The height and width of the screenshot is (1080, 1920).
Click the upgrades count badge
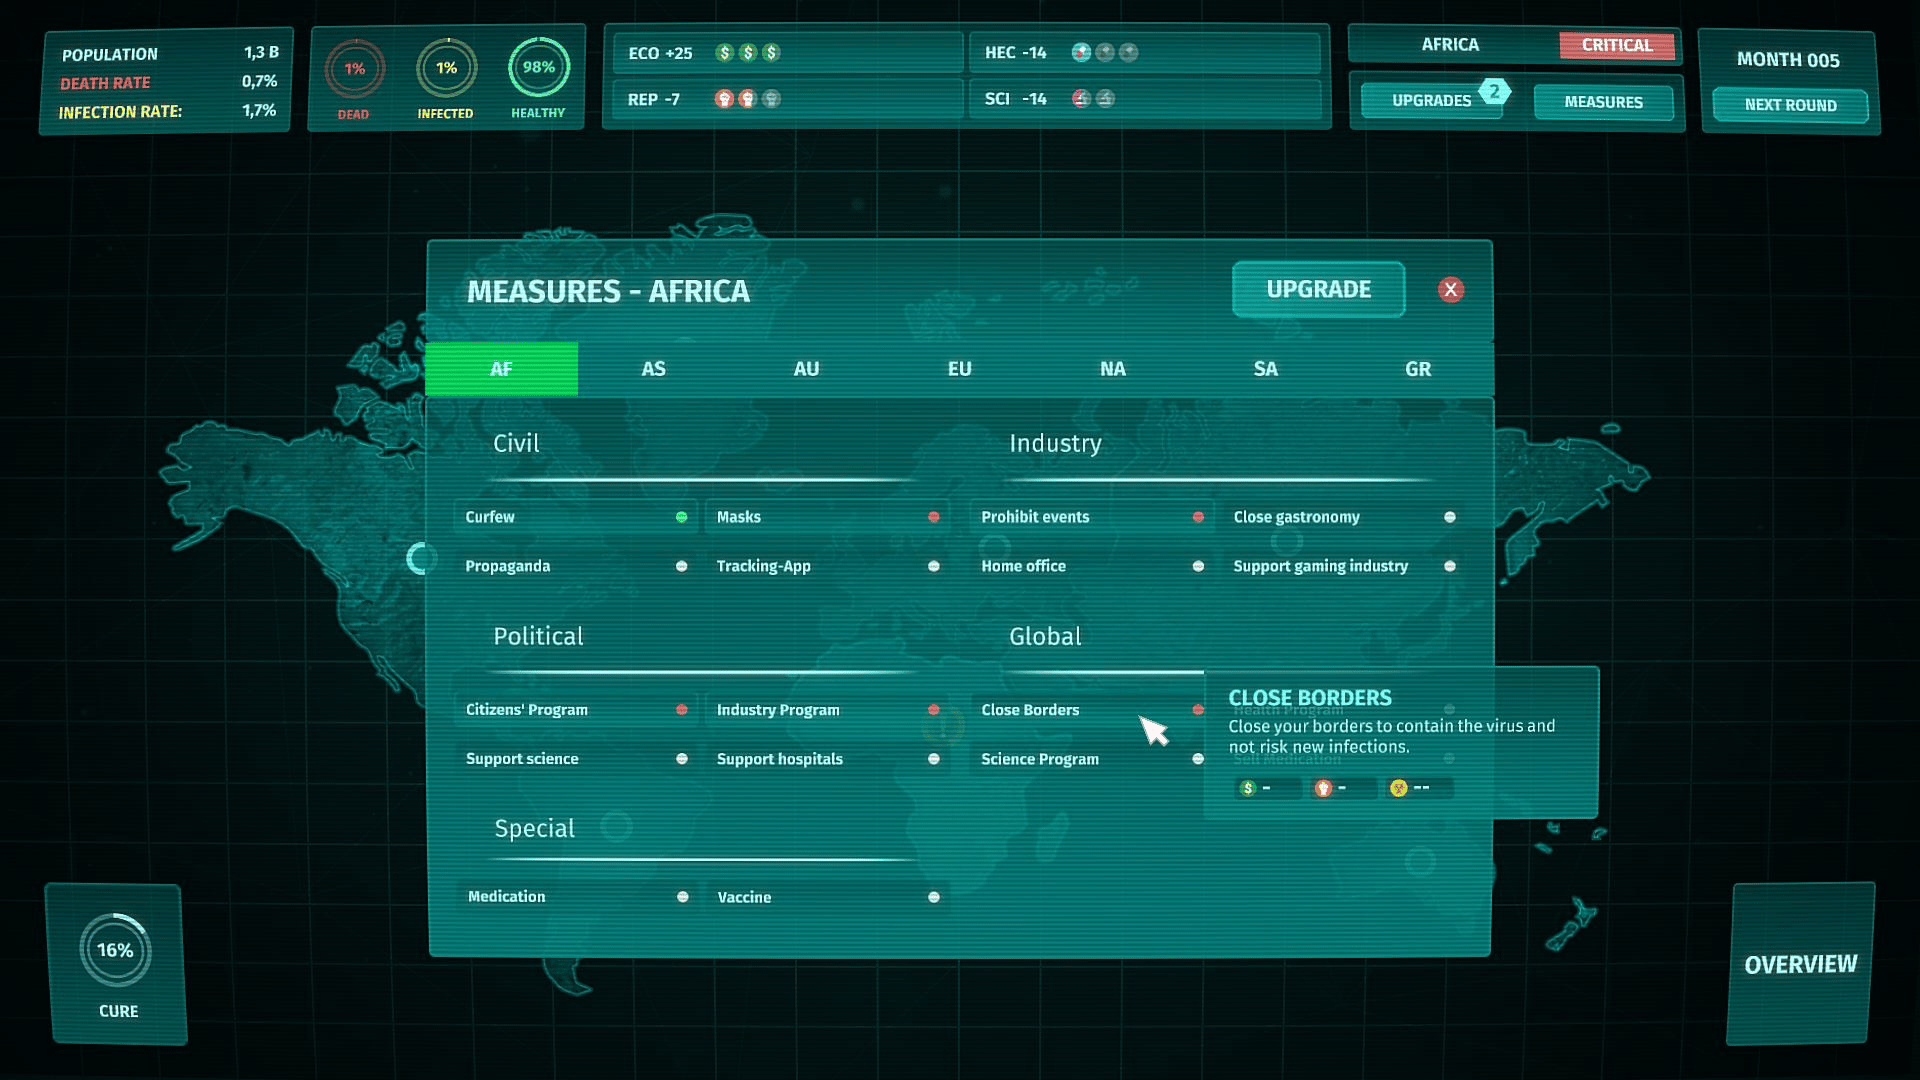point(1494,91)
